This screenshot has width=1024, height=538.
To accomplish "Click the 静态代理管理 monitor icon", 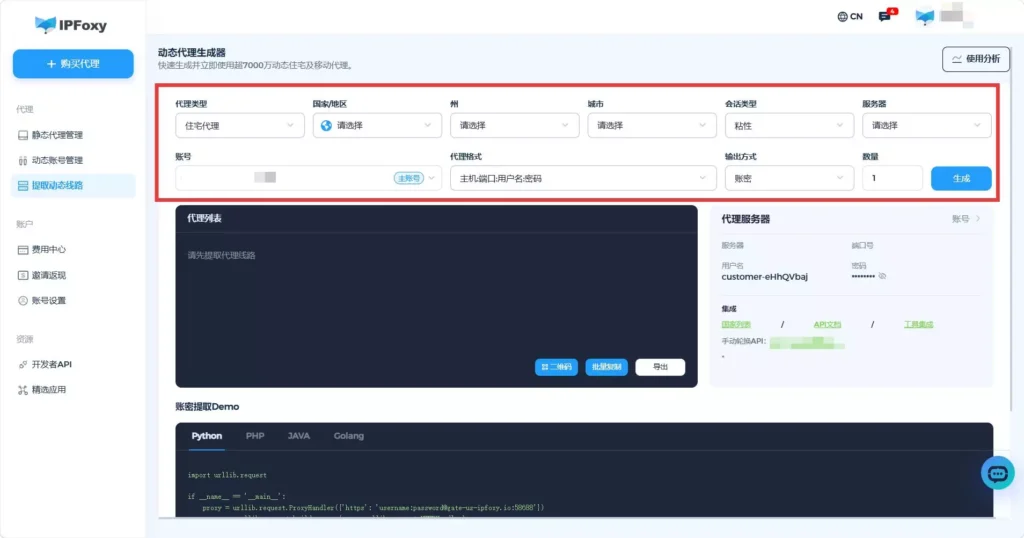I will [23, 135].
